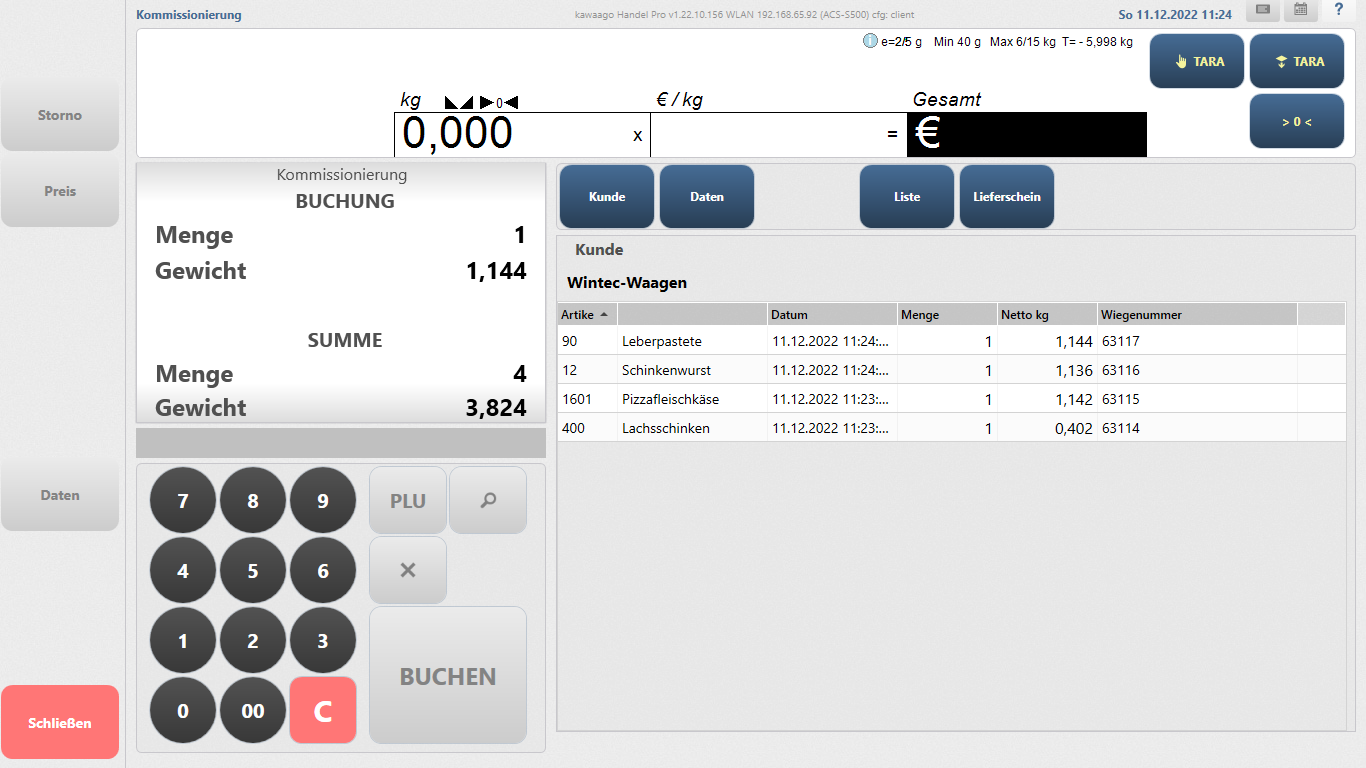Click the Wiegenummer column header
Viewport: 1366px width, 768px height.
[1196, 315]
